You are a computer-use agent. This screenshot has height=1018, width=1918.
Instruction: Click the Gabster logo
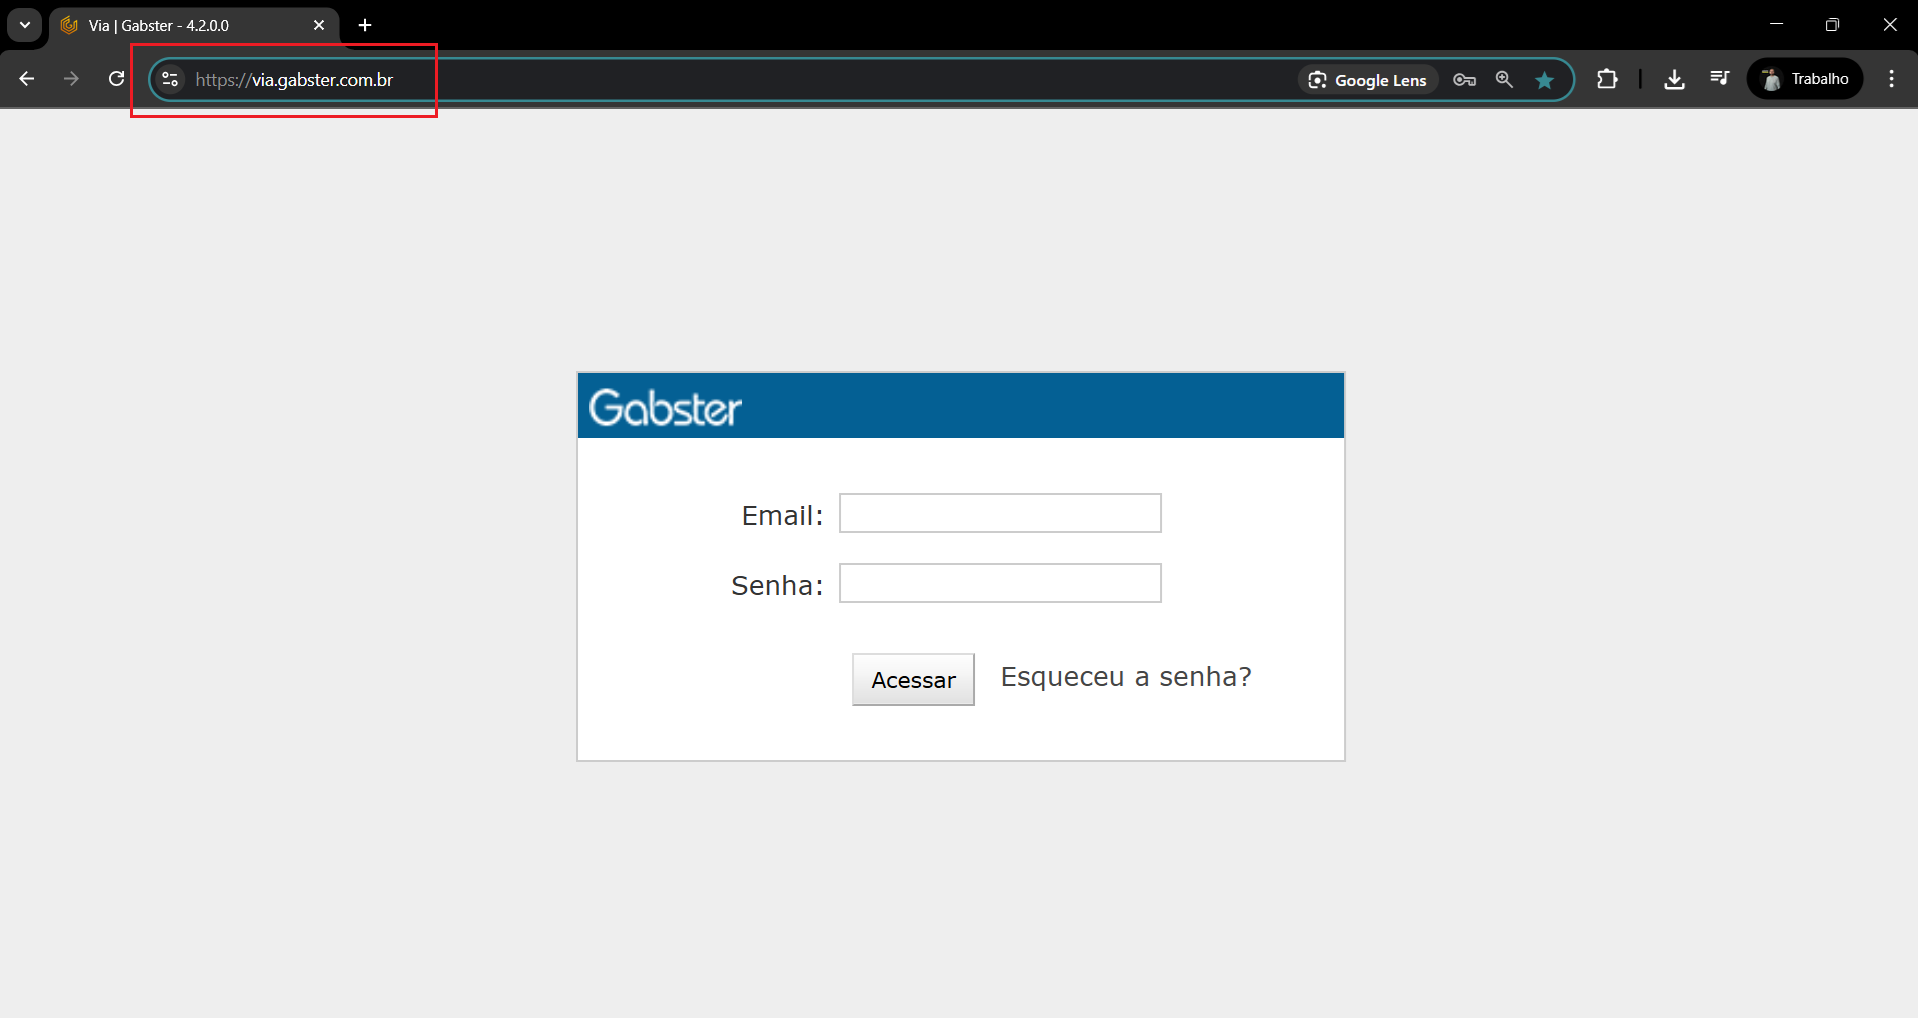coord(665,408)
